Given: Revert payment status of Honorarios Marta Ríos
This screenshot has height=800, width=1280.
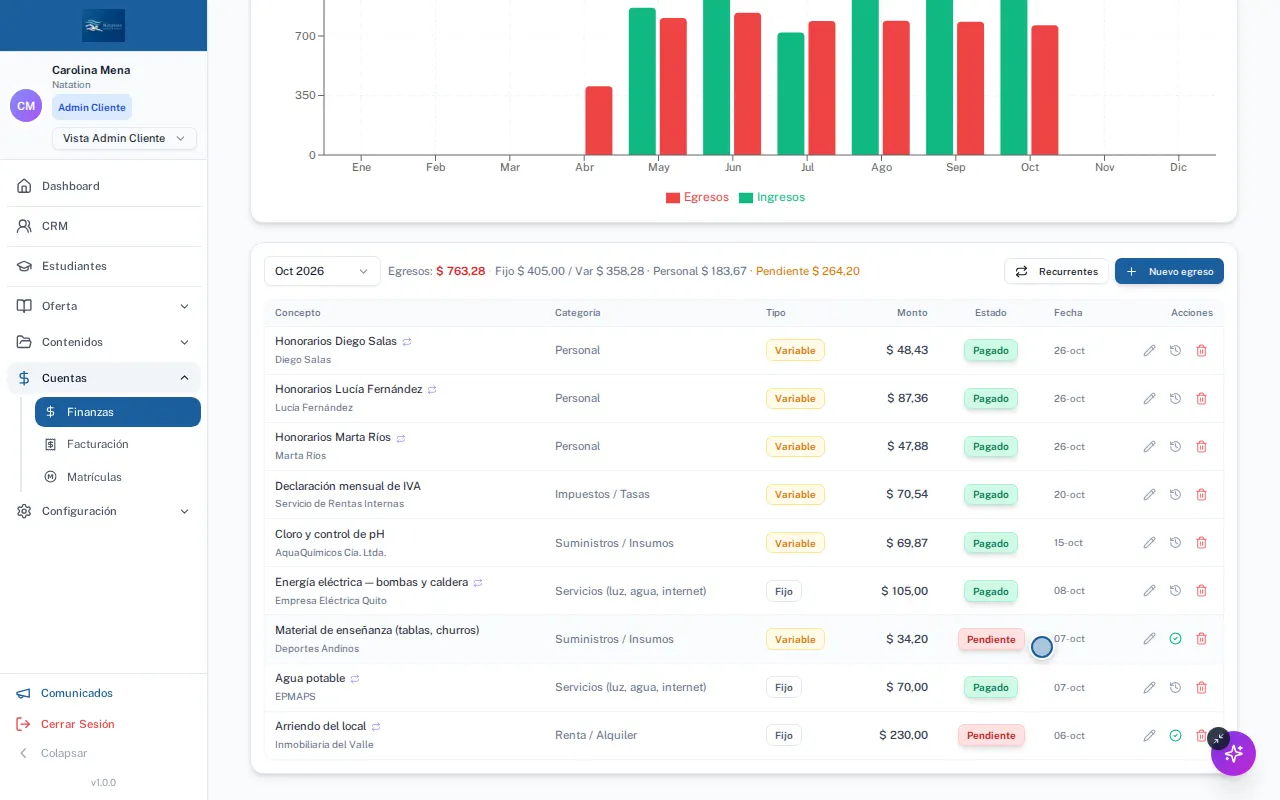Looking at the screenshot, I should [x=1175, y=446].
